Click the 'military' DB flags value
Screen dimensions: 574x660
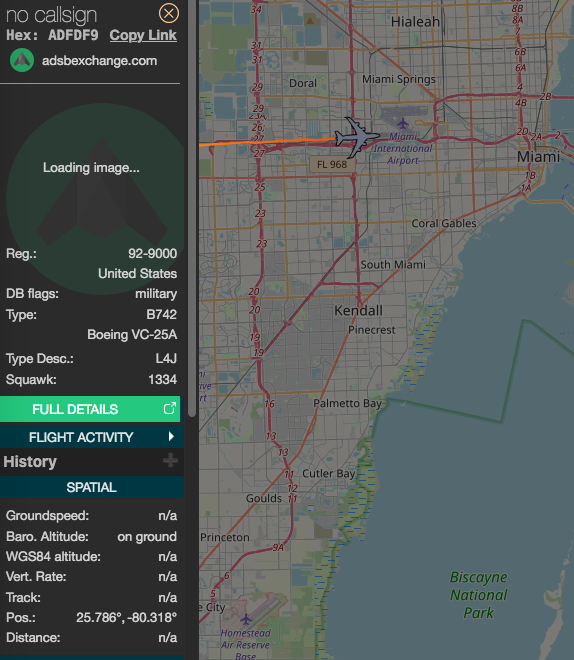point(156,294)
